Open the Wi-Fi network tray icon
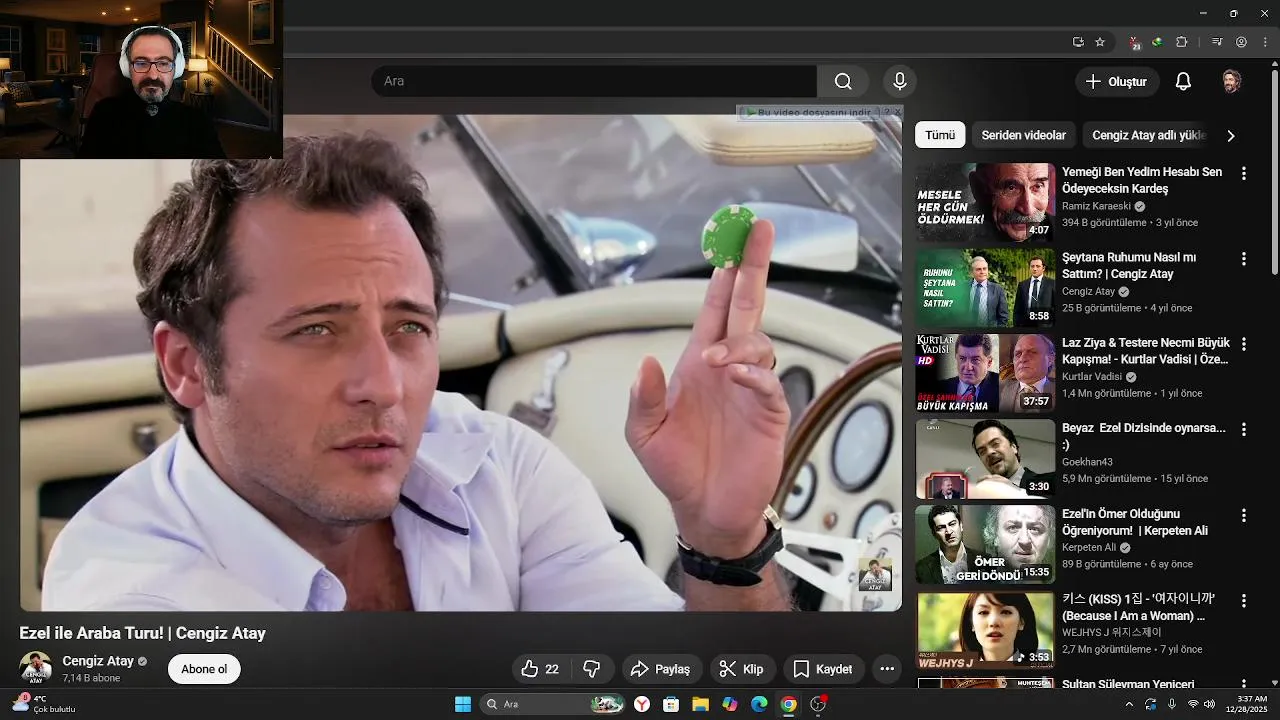 pyautogui.click(x=1192, y=704)
